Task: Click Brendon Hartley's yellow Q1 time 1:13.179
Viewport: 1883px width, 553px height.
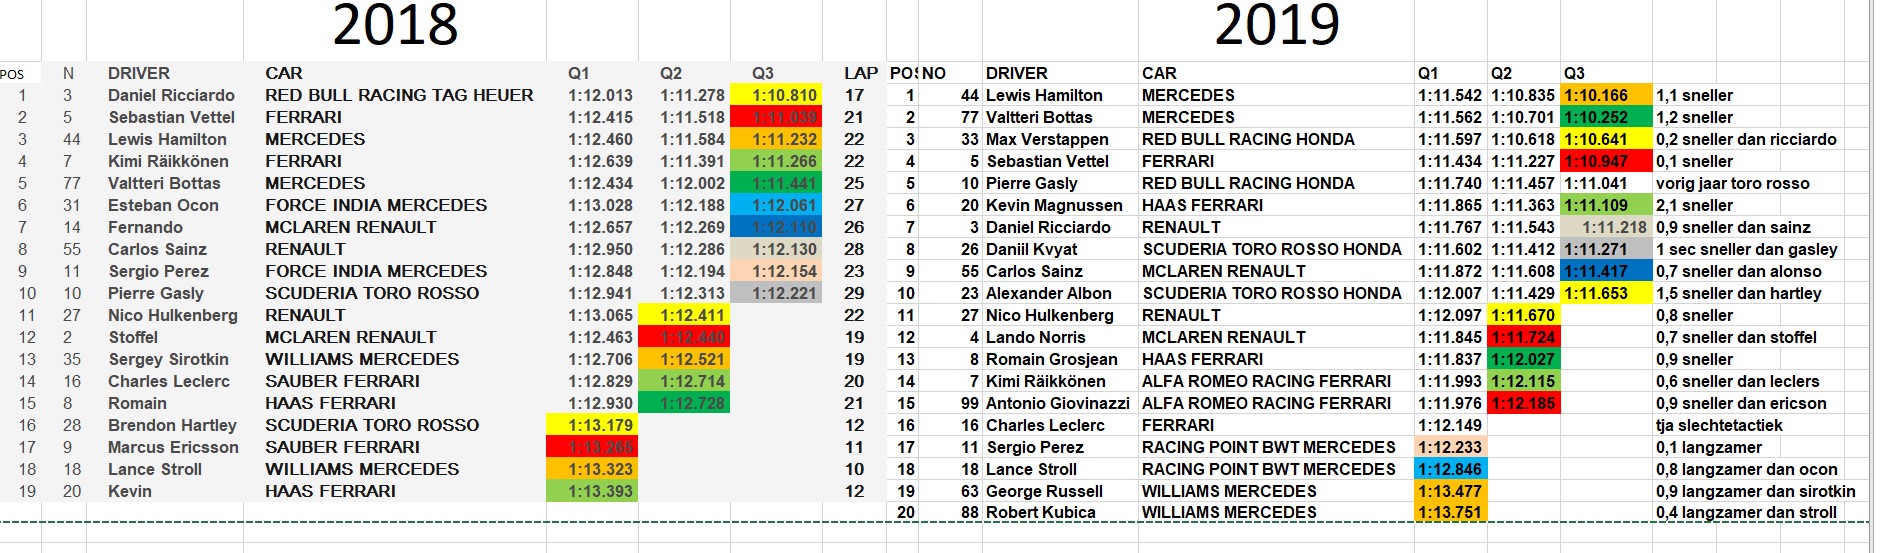Action: (592, 425)
